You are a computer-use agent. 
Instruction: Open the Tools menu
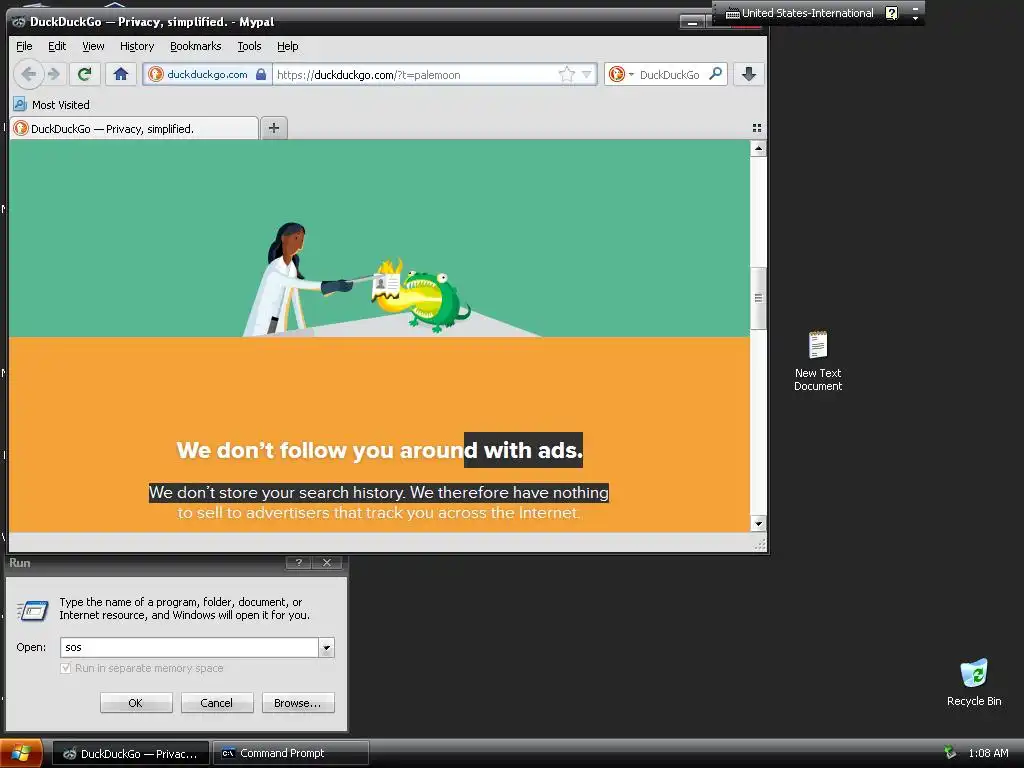(249, 46)
